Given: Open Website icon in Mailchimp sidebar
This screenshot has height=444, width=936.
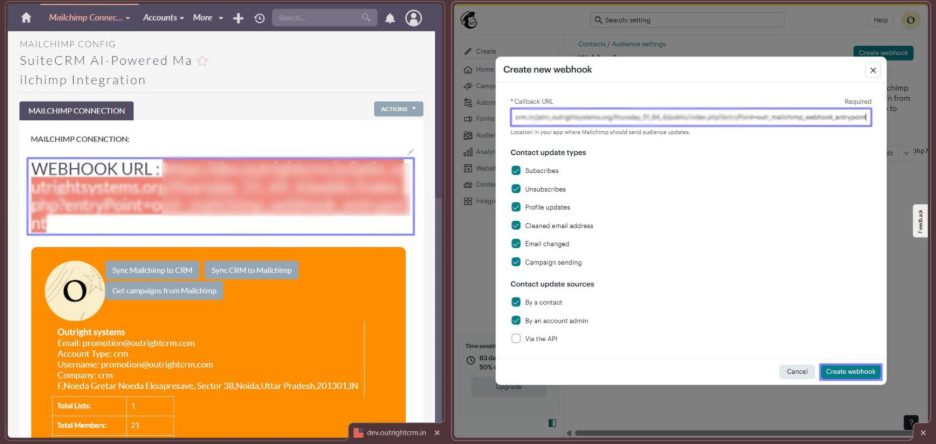Looking at the screenshot, I should point(469,168).
